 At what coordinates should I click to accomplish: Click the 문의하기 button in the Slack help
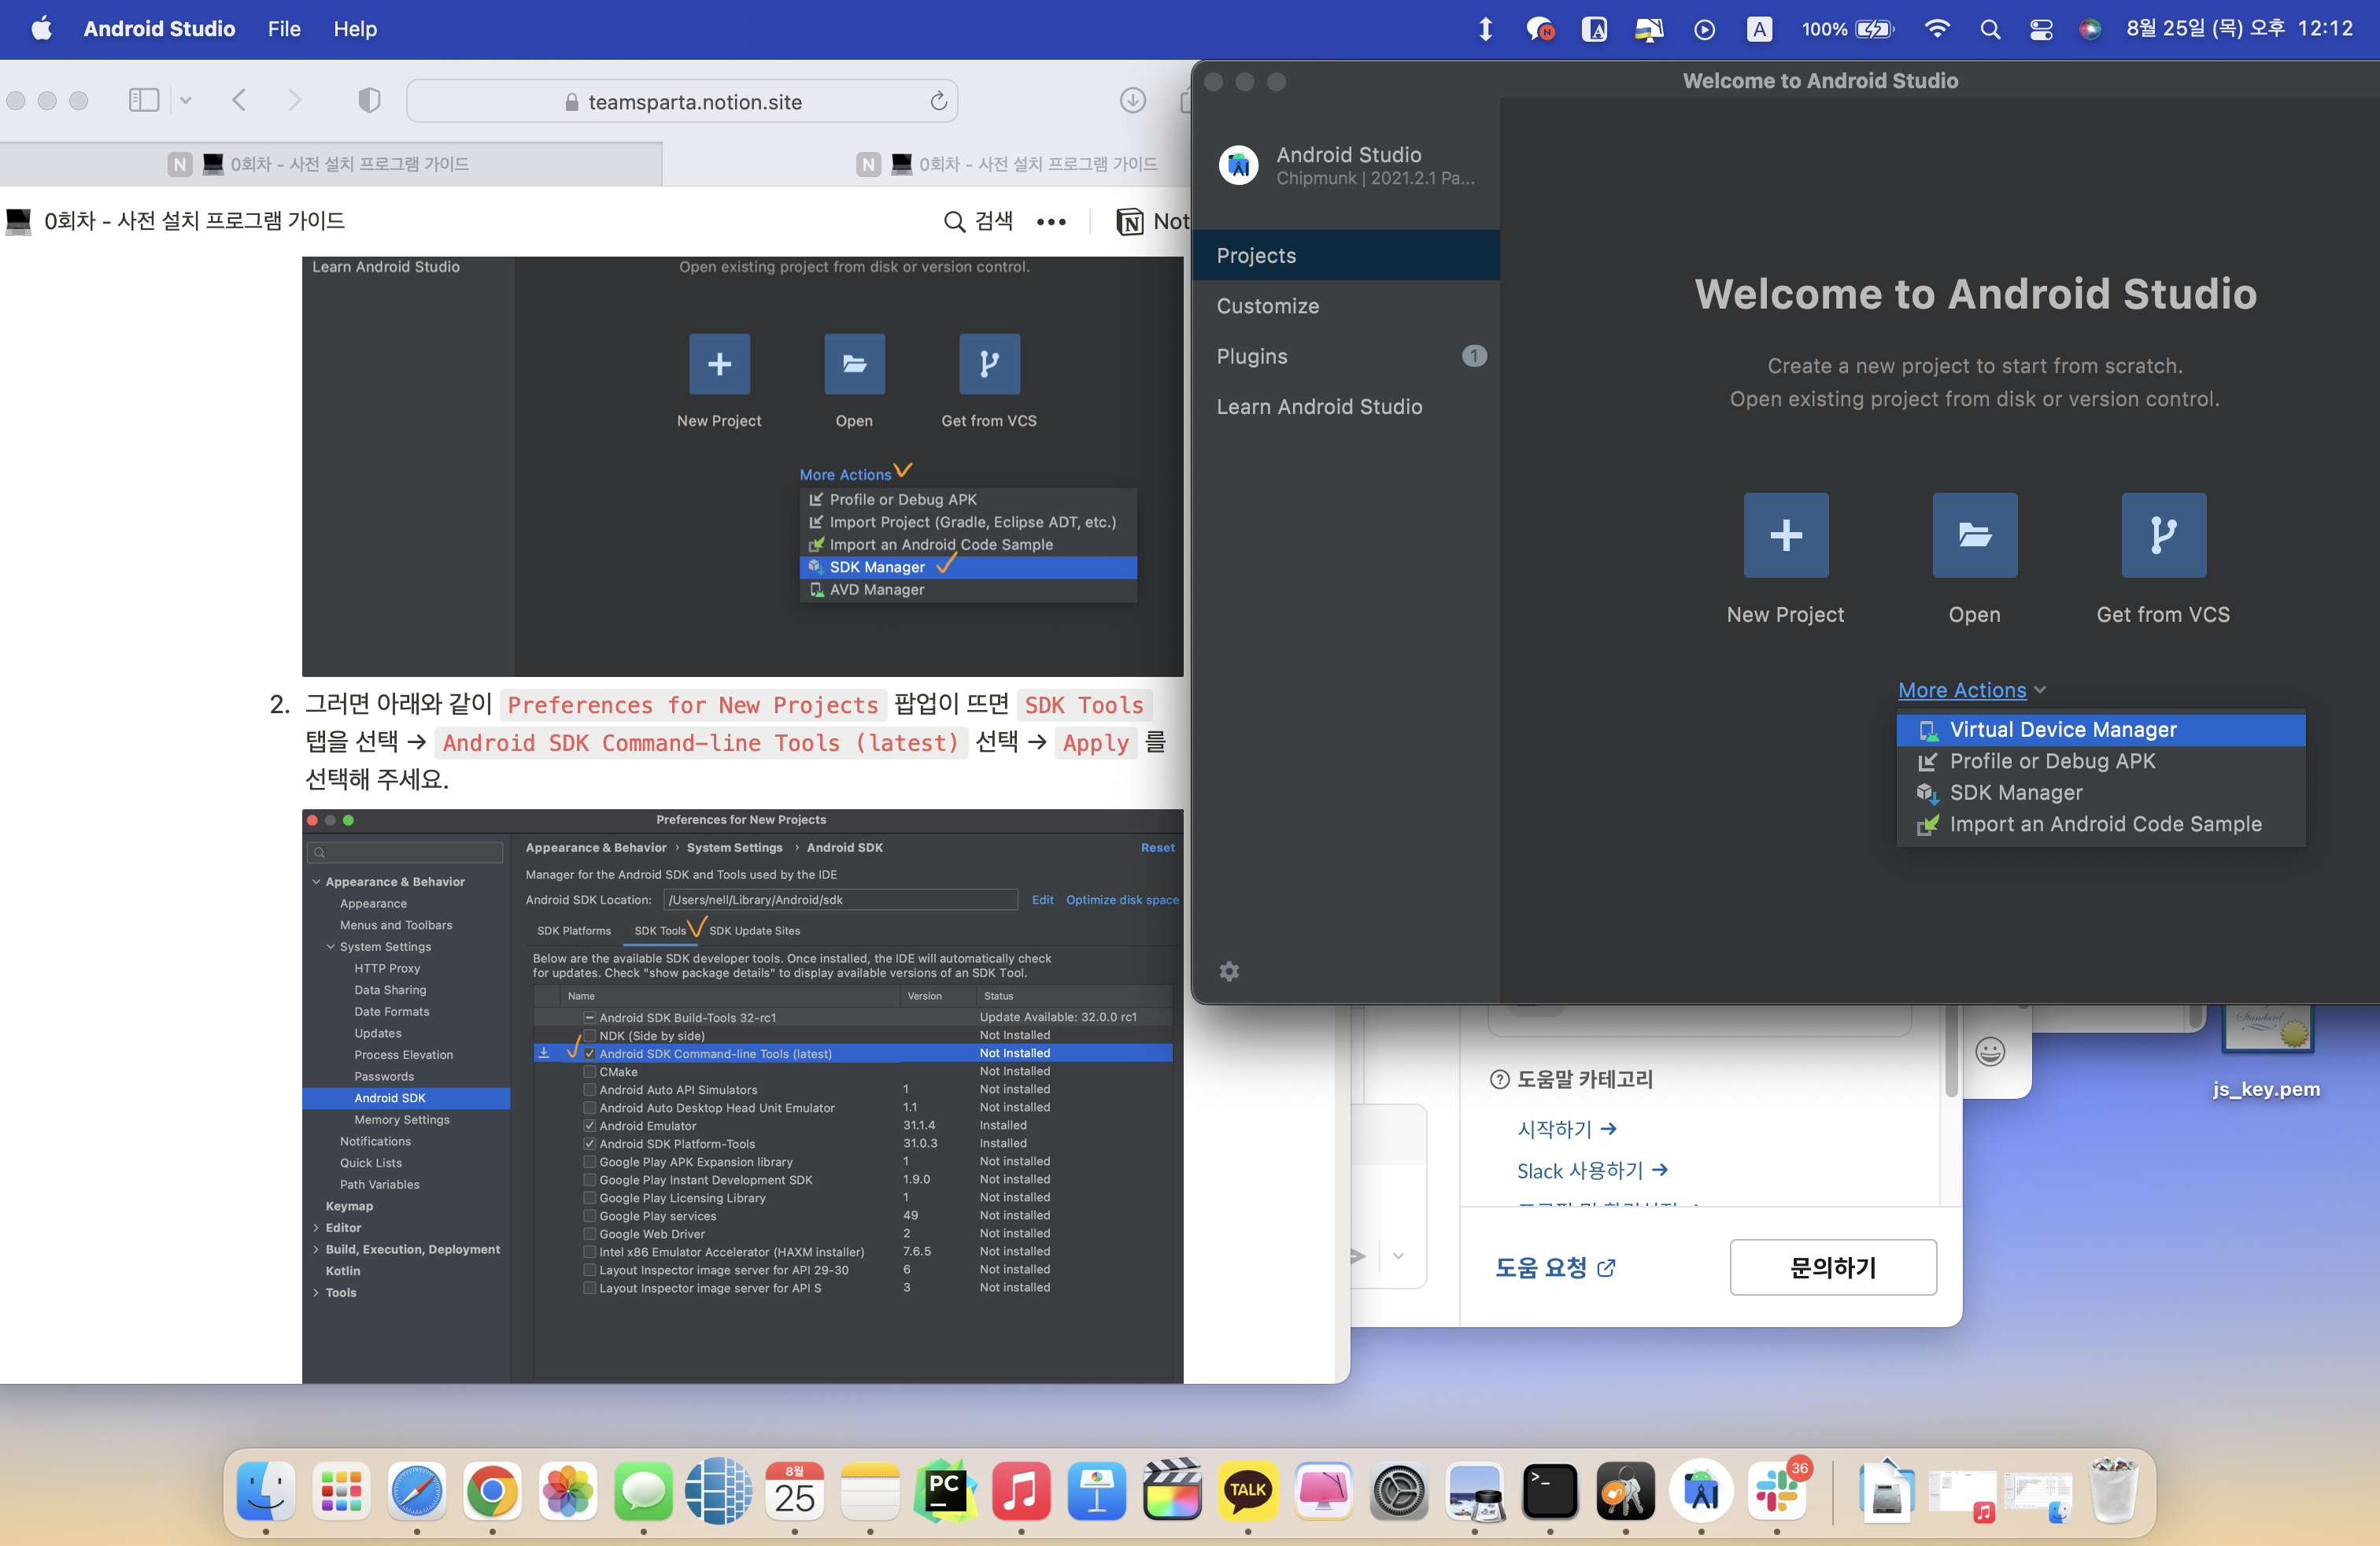coord(1832,1267)
